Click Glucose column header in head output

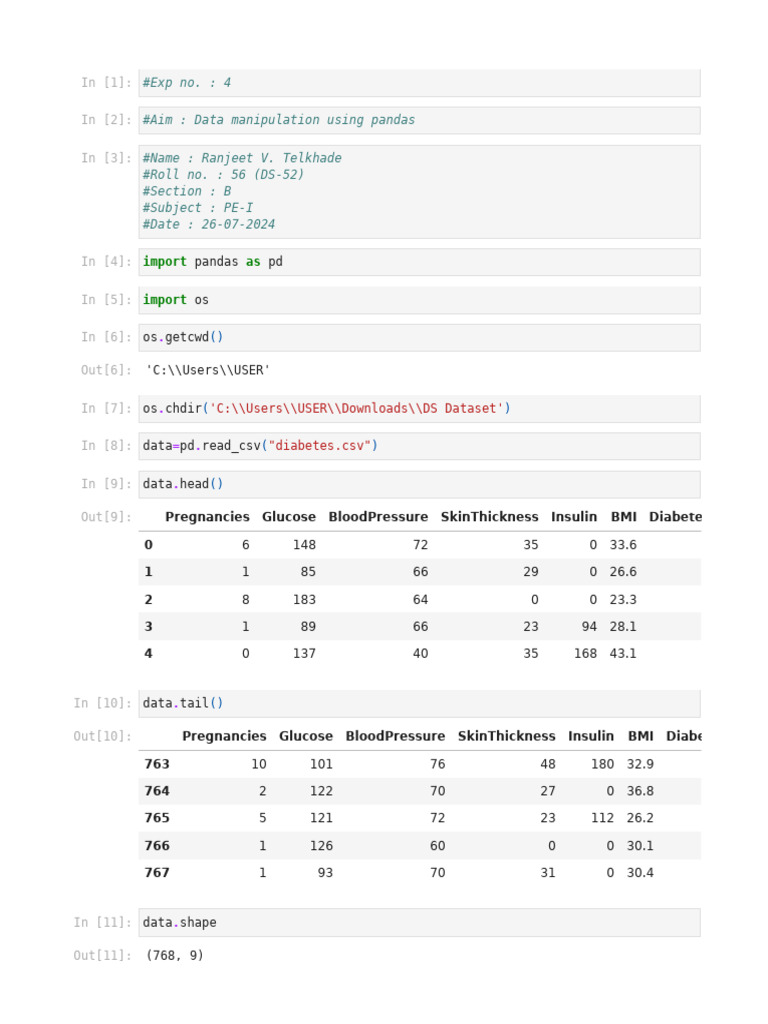[289, 517]
